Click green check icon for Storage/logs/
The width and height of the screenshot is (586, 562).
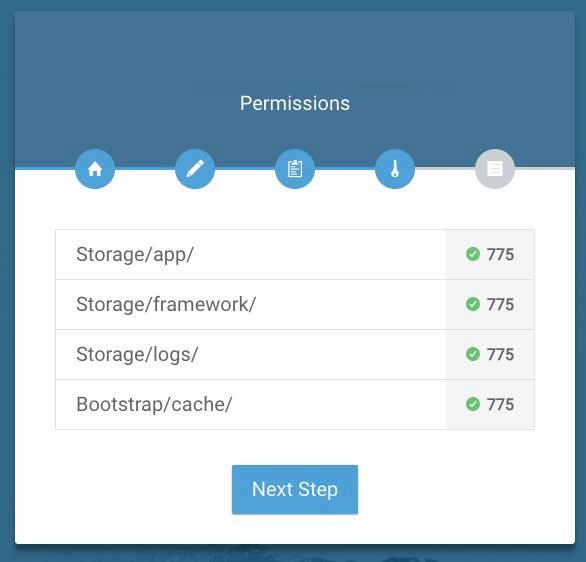(473, 354)
